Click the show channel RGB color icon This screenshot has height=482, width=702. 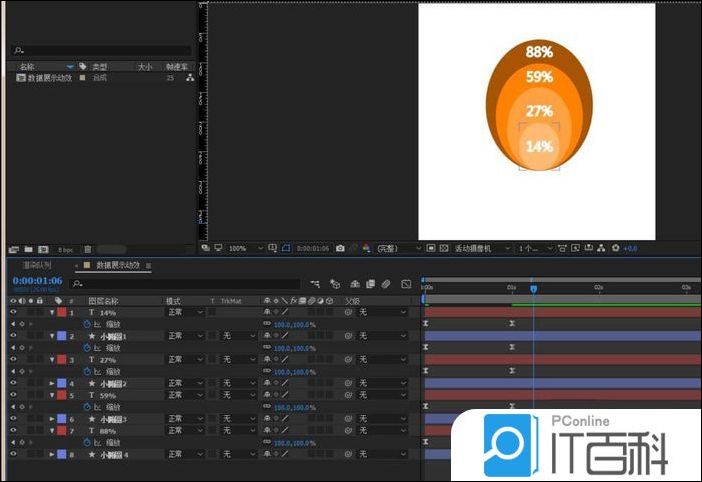tap(366, 248)
